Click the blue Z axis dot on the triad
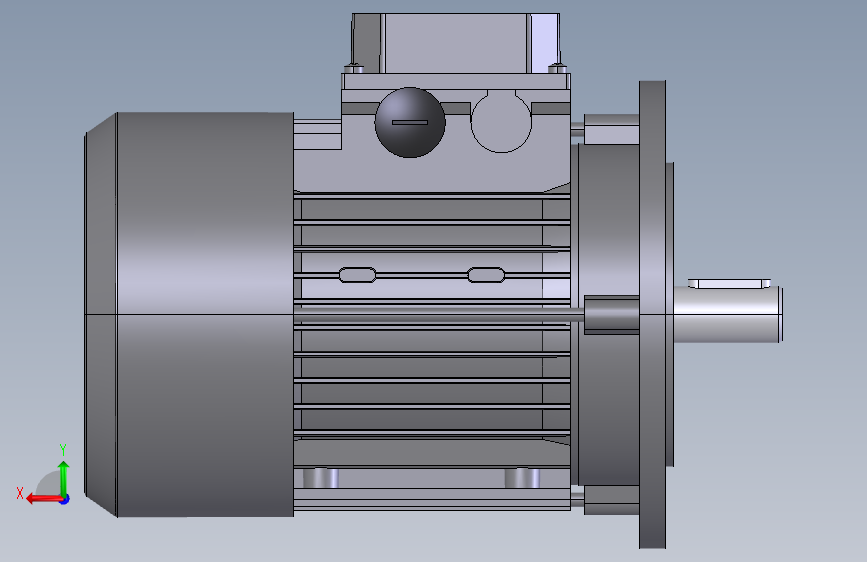The image size is (867, 562). 65,499
